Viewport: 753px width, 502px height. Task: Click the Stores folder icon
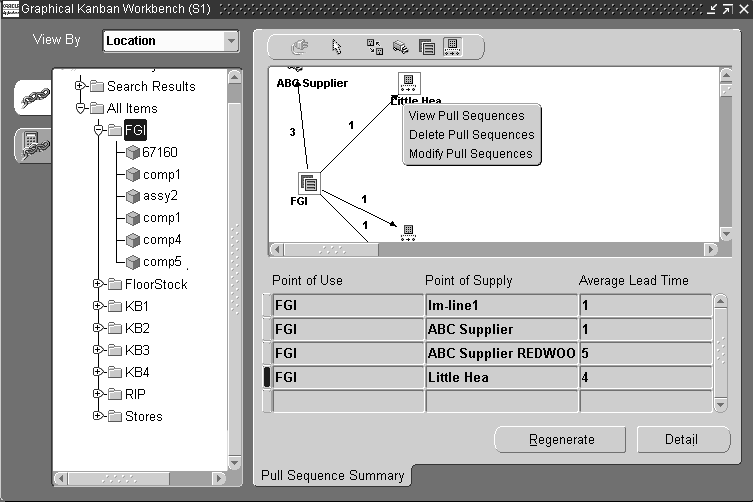coord(115,416)
